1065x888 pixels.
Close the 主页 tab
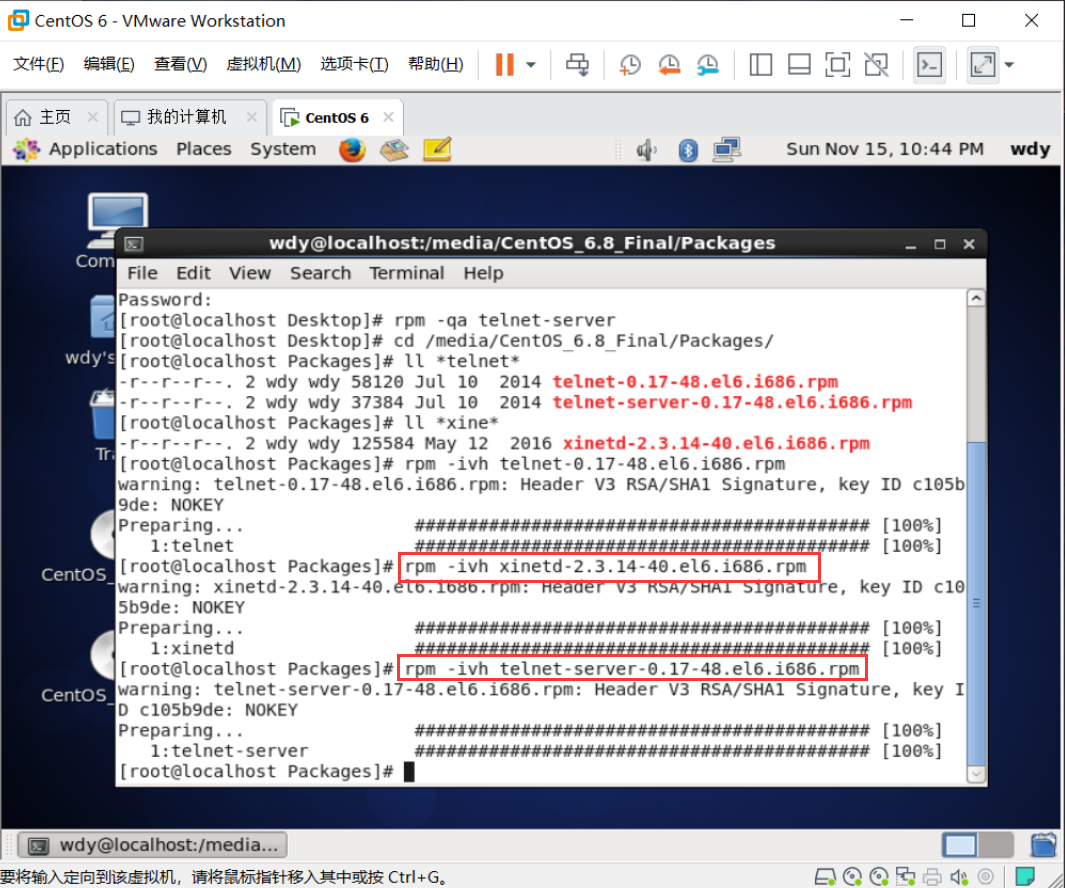[93, 117]
